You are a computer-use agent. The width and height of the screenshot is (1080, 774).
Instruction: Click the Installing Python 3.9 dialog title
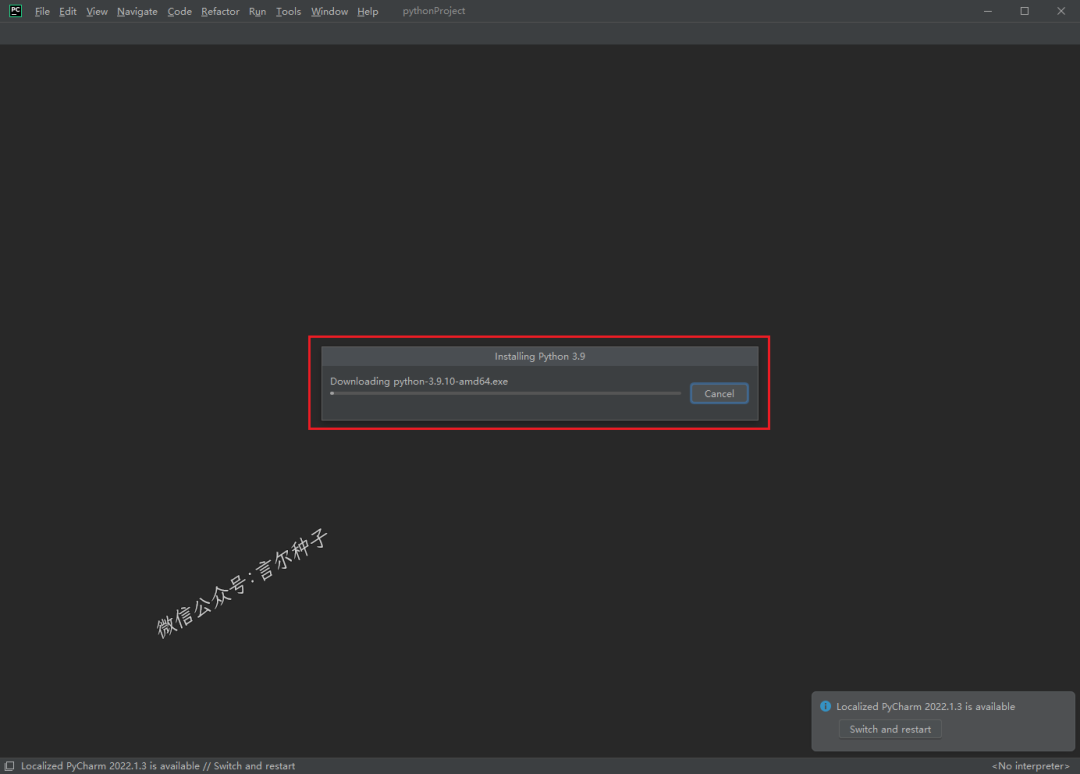point(540,356)
